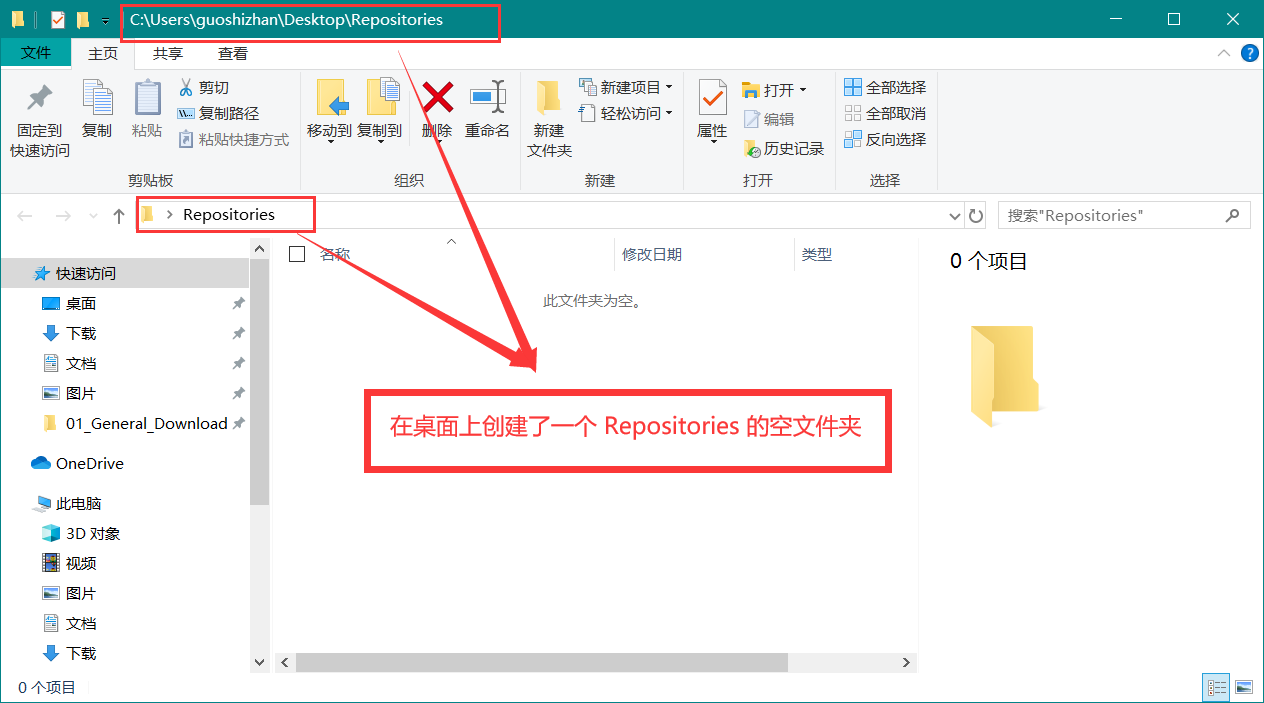
Task: Click Invert Selection in ribbon
Action: (885, 140)
